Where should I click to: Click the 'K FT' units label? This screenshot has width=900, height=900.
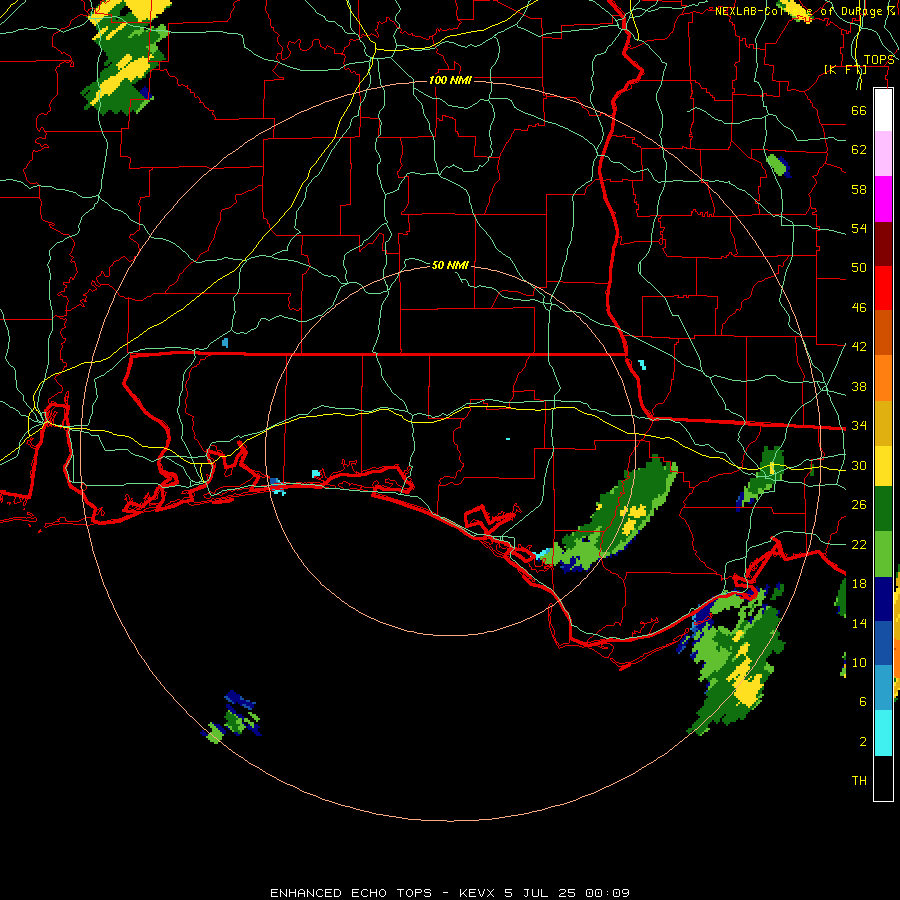click(x=845, y=70)
